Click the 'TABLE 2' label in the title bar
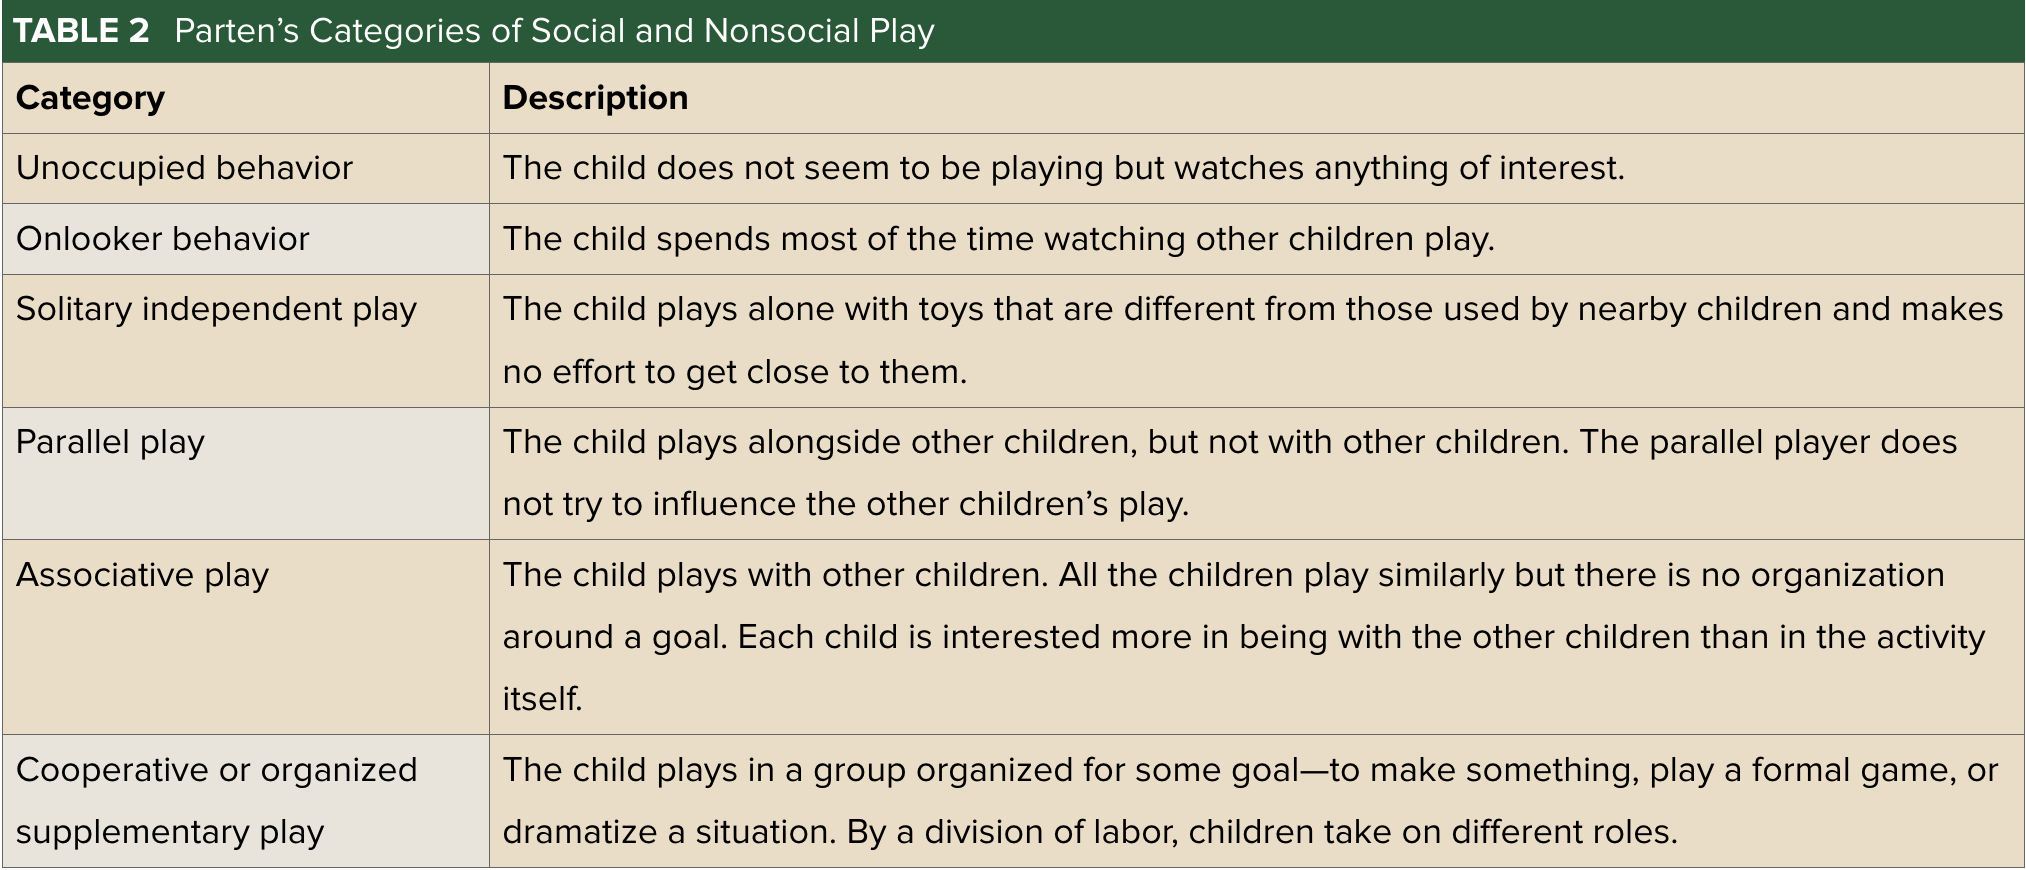 [x=82, y=31]
